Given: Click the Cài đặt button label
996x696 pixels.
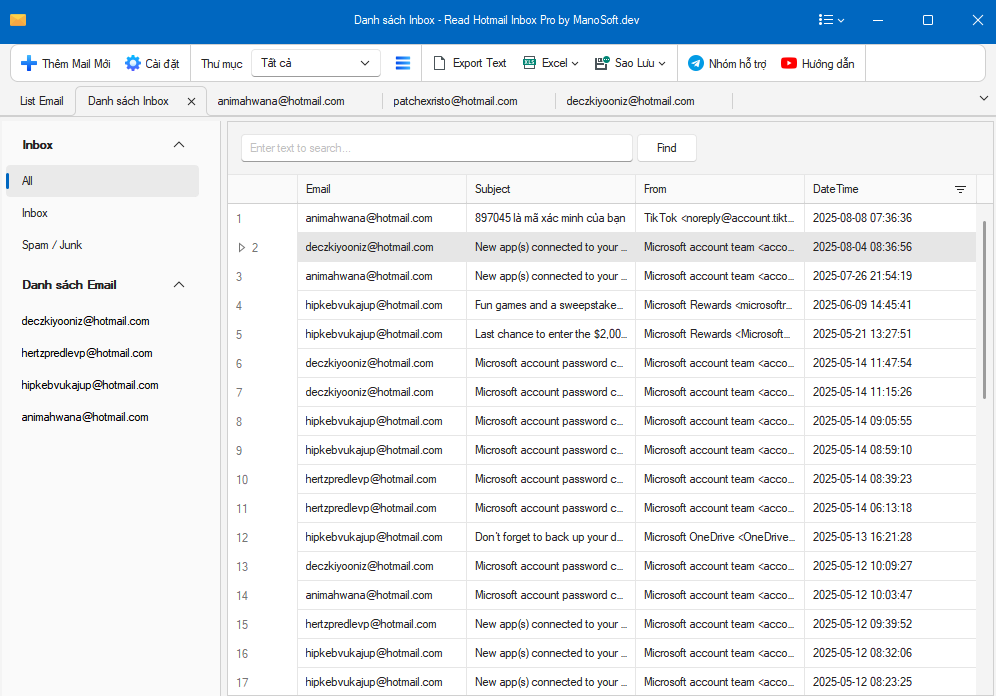Looking at the screenshot, I should click(162, 64).
